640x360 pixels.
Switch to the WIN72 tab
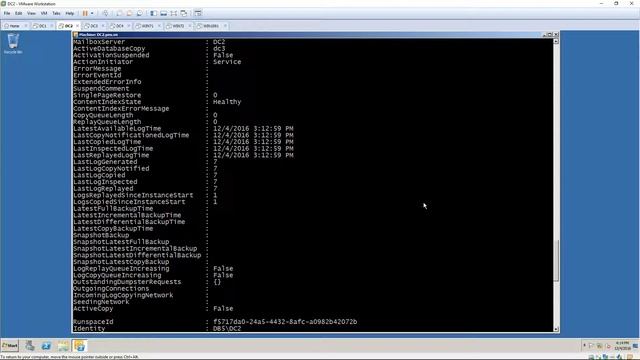pyautogui.click(x=178, y=26)
